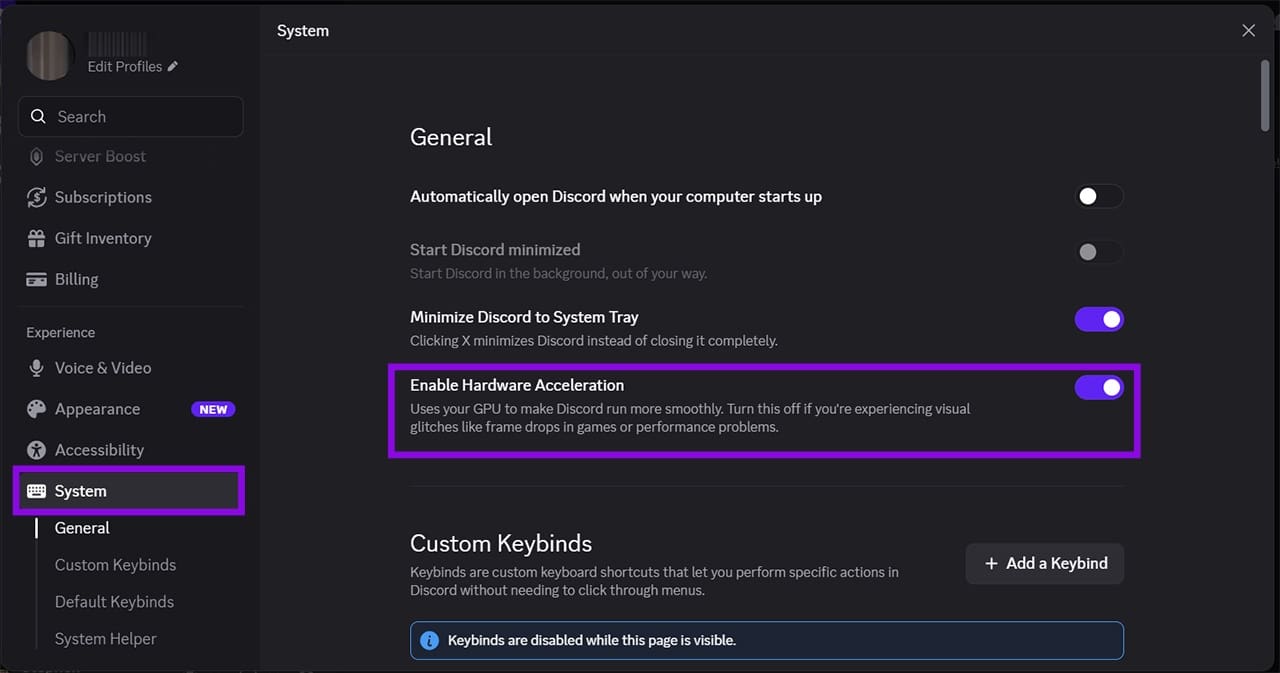
Task: Open Subscriptions settings page
Action: click(130, 197)
